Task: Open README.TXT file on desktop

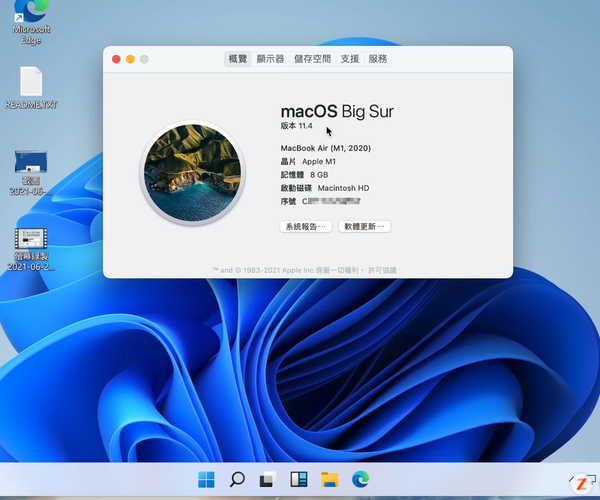Action: [x=31, y=88]
